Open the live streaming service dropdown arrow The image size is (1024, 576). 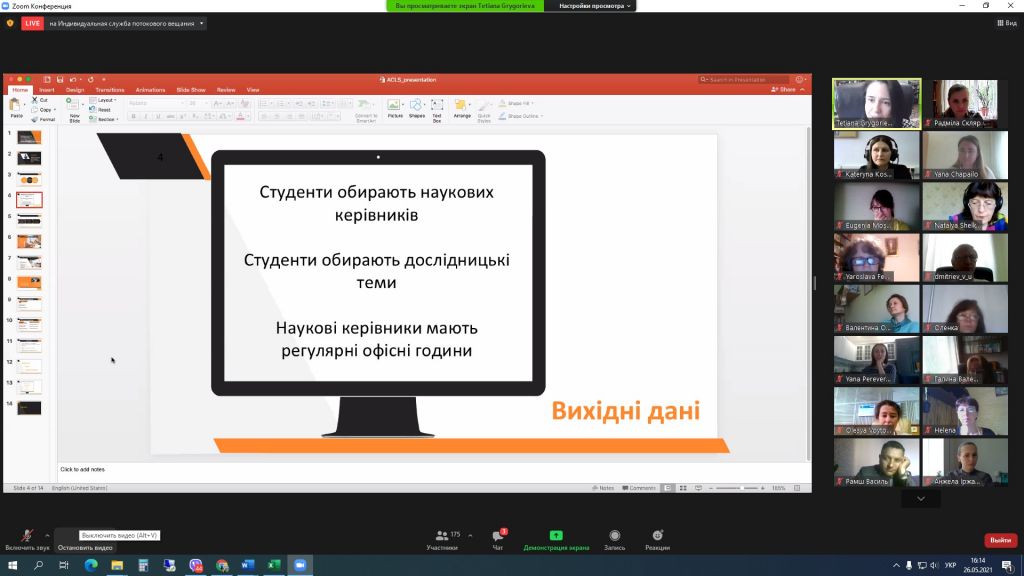202,24
